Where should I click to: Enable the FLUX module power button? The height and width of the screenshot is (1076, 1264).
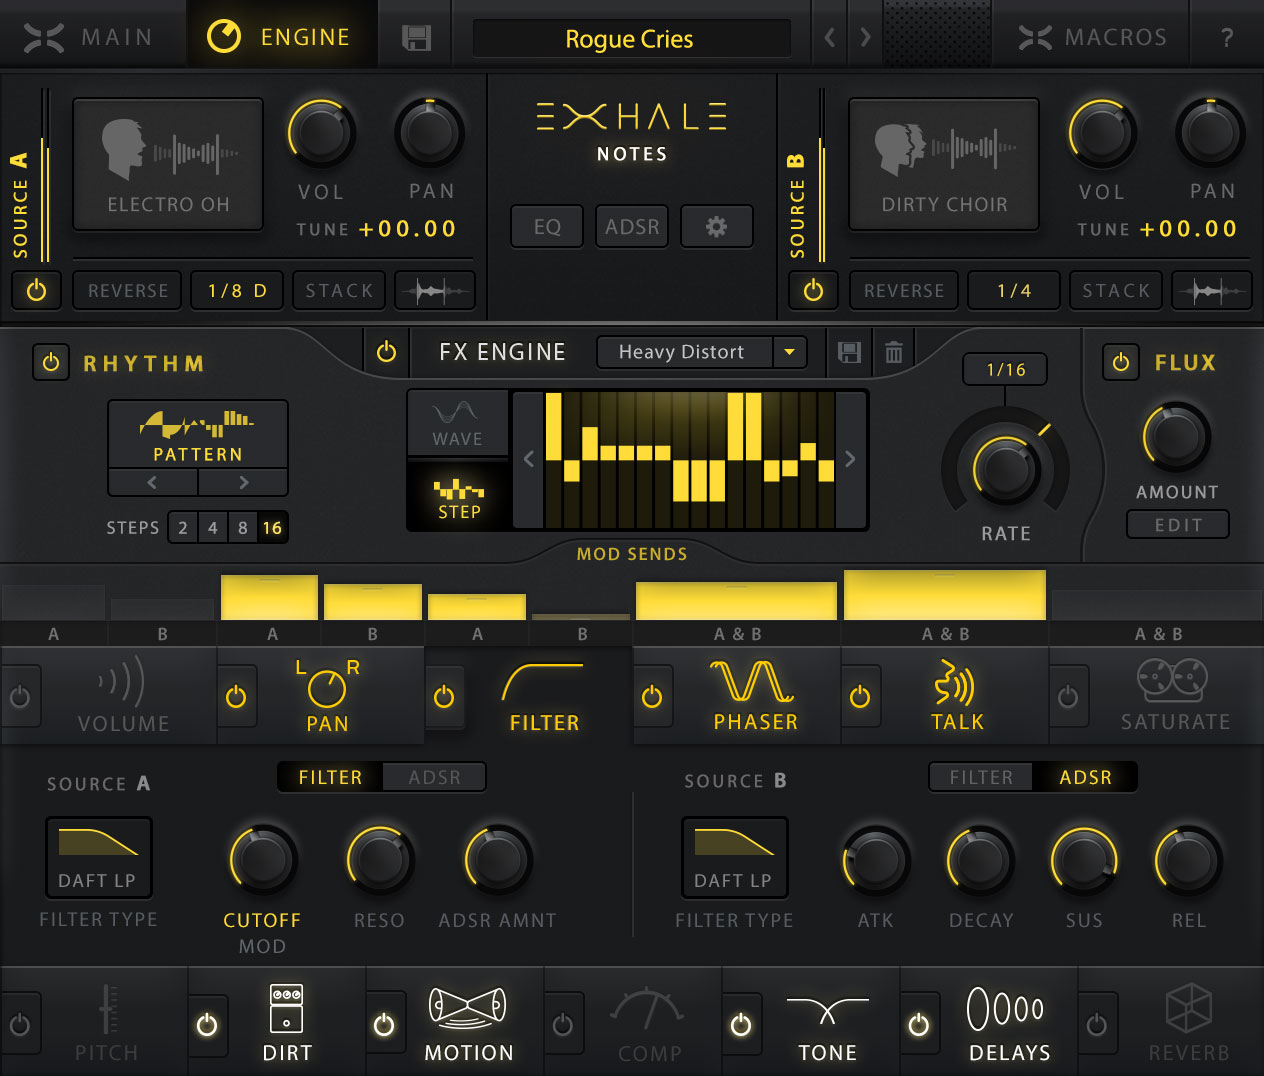click(1120, 362)
